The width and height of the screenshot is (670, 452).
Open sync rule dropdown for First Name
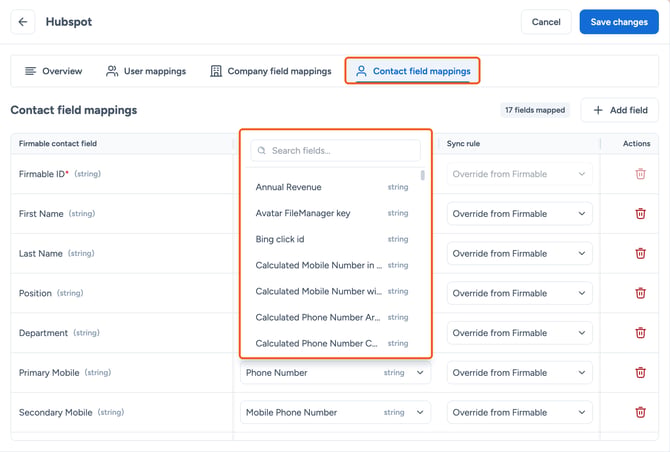coord(520,214)
